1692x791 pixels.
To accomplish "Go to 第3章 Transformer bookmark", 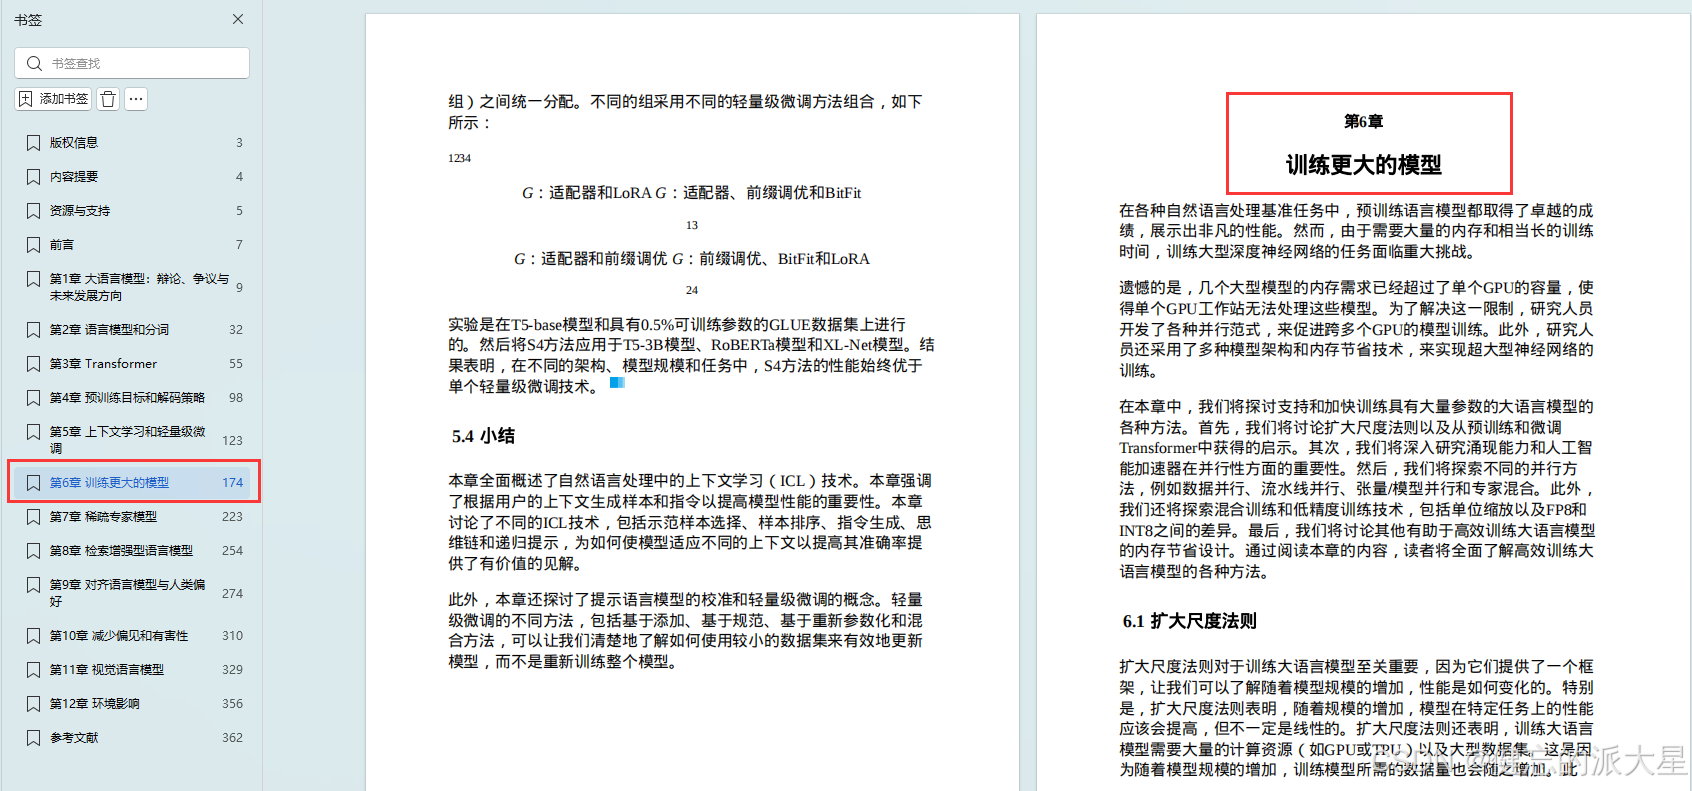I will 103,364.
